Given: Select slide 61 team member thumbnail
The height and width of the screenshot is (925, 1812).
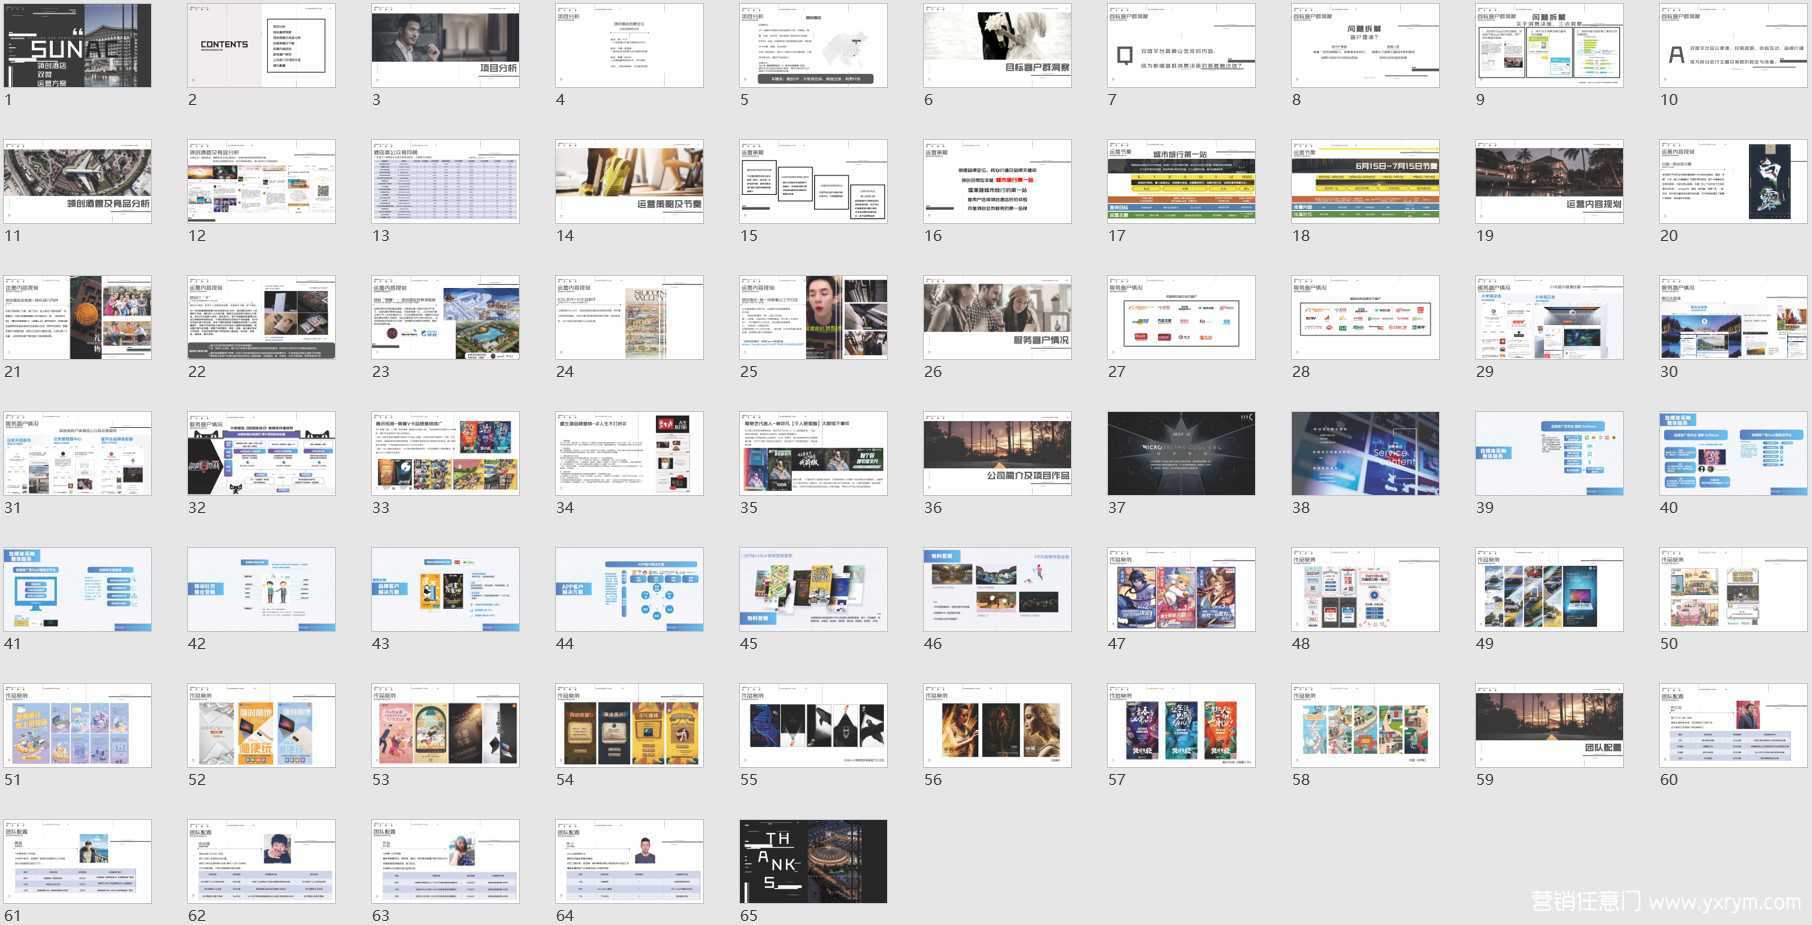Looking at the screenshot, I should point(78,862).
